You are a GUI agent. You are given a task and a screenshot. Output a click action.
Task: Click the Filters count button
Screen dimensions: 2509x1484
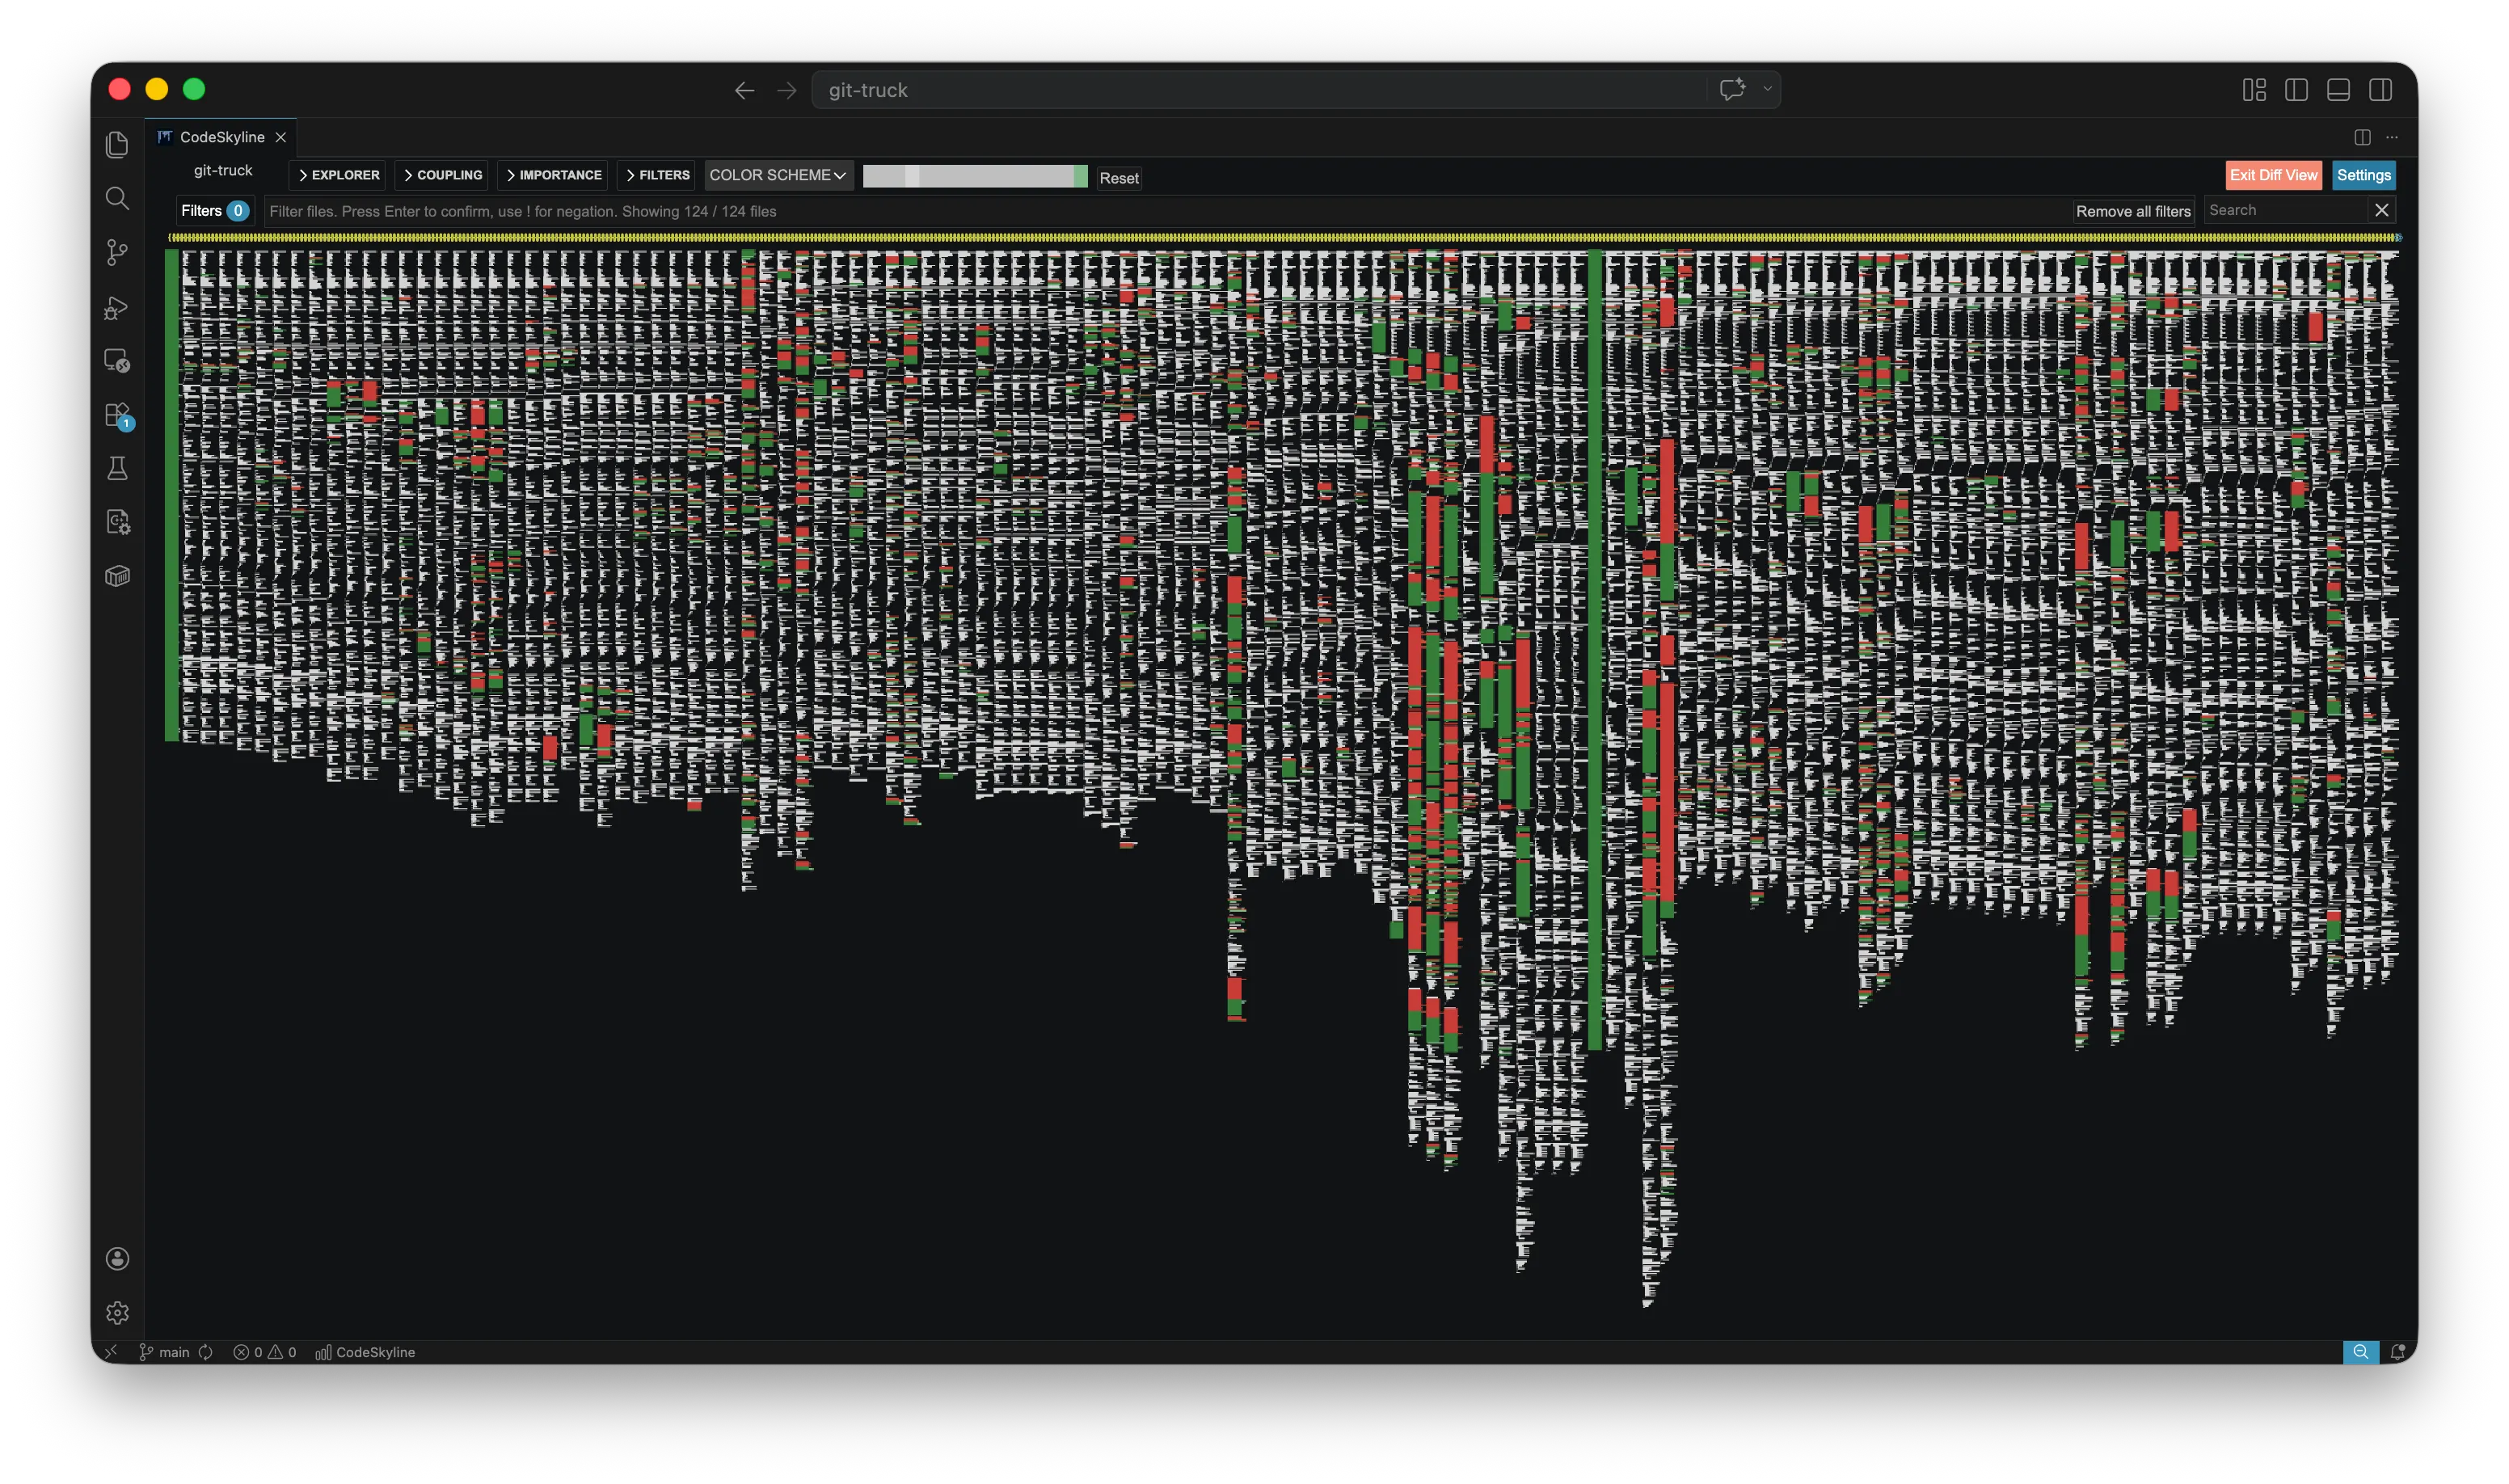coord(214,211)
